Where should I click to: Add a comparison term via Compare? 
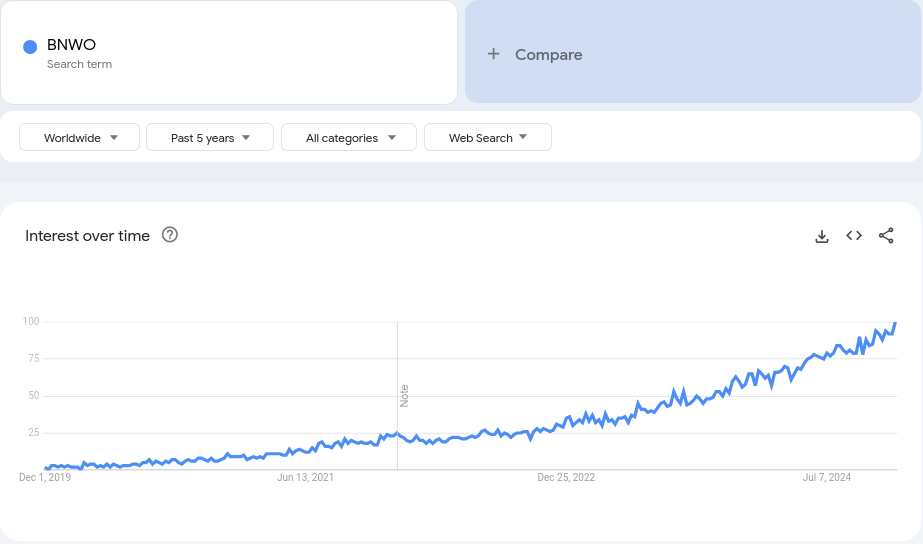pos(548,55)
